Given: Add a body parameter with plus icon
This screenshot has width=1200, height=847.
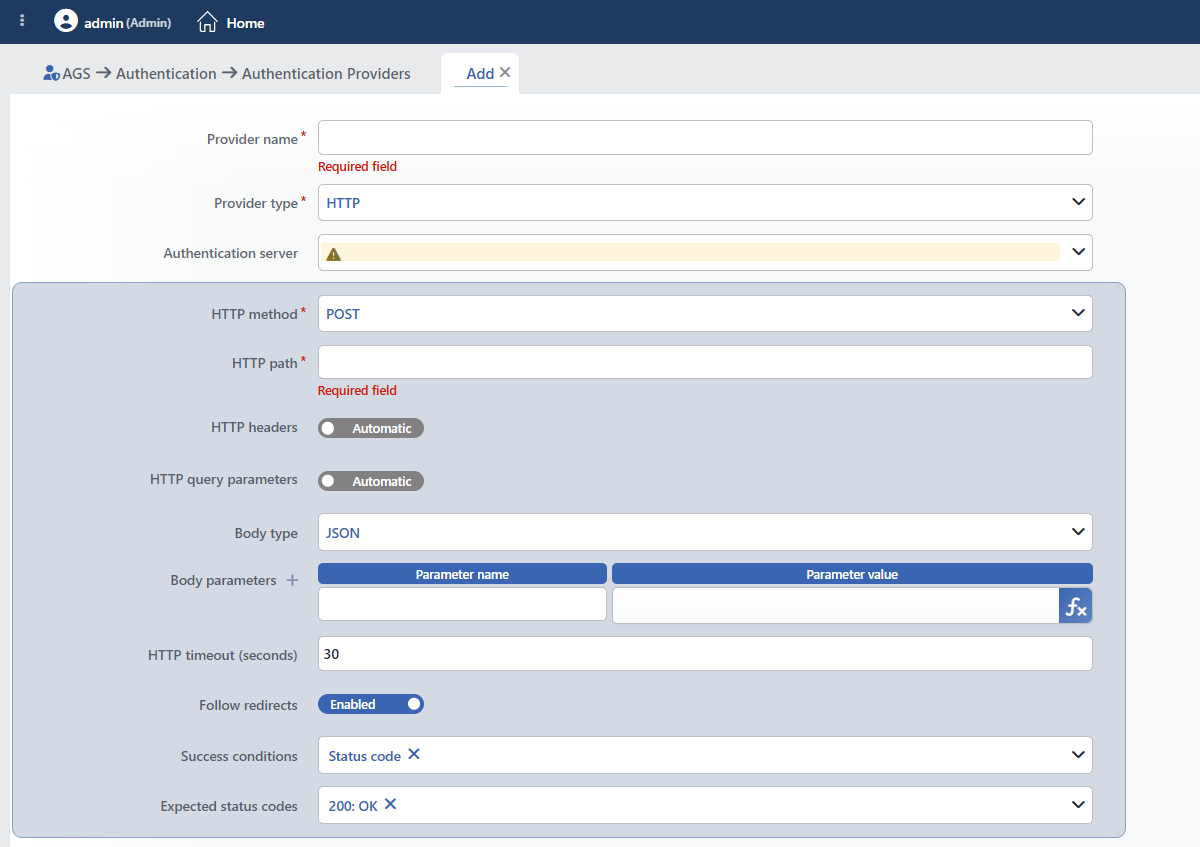Looking at the screenshot, I should [x=292, y=580].
